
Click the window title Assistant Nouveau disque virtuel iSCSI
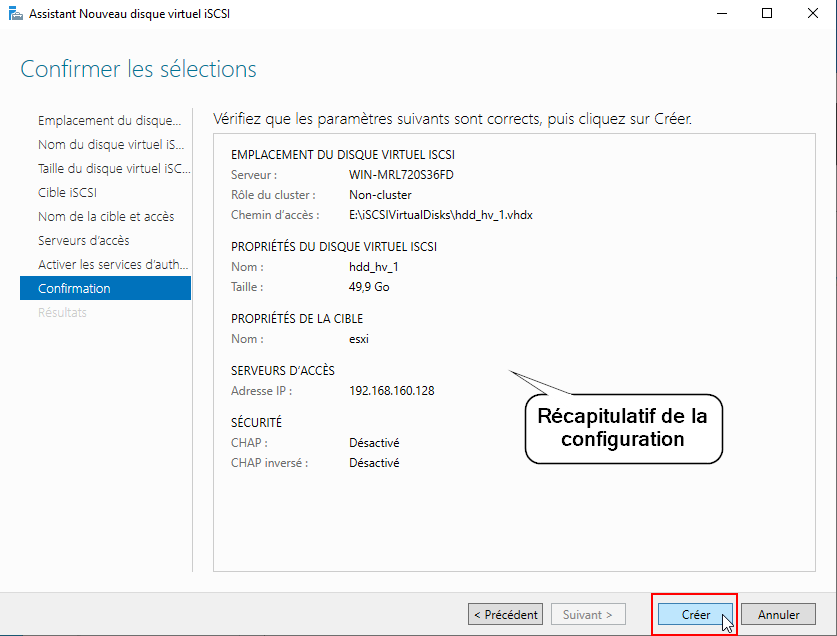coord(129,13)
